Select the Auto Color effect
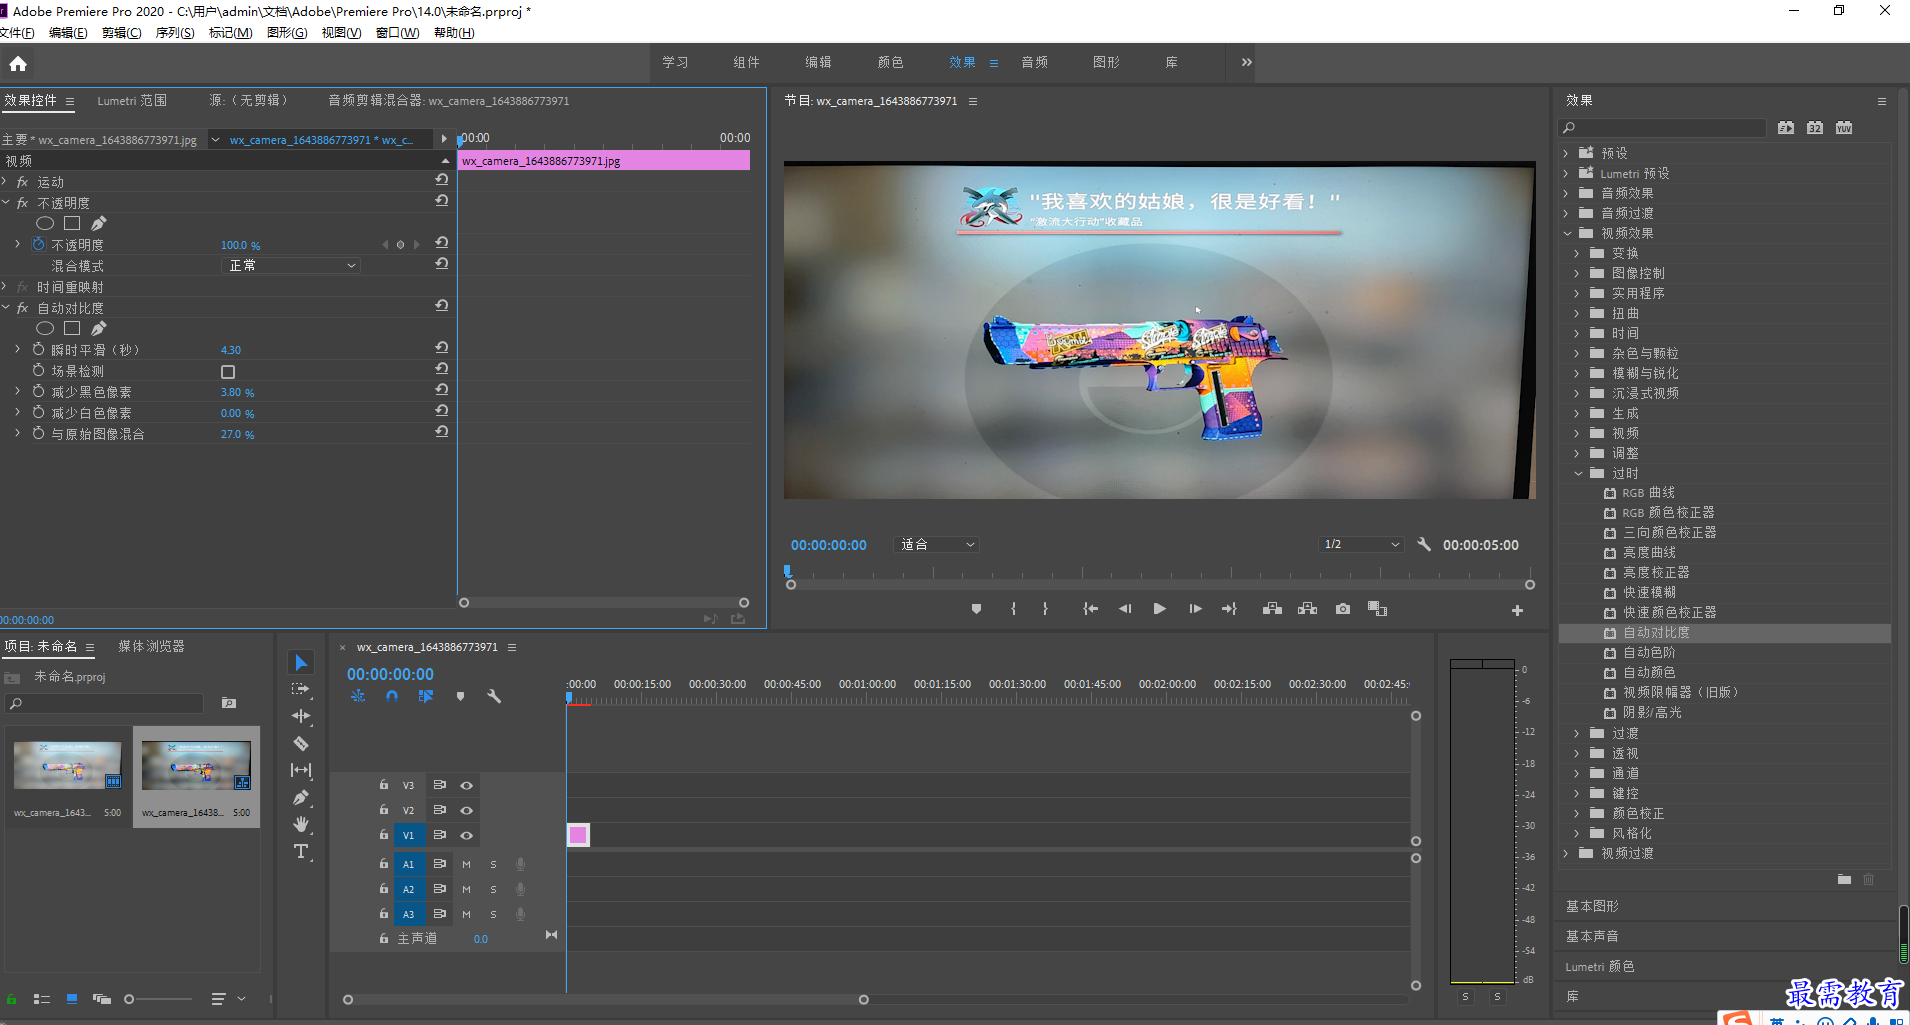The width and height of the screenshot is (1910, 1025). 1648,672
